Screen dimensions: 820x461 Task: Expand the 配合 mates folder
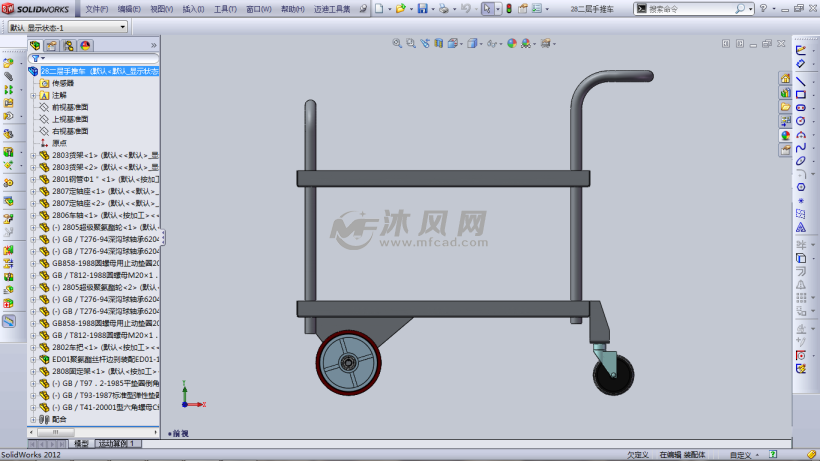33,420
